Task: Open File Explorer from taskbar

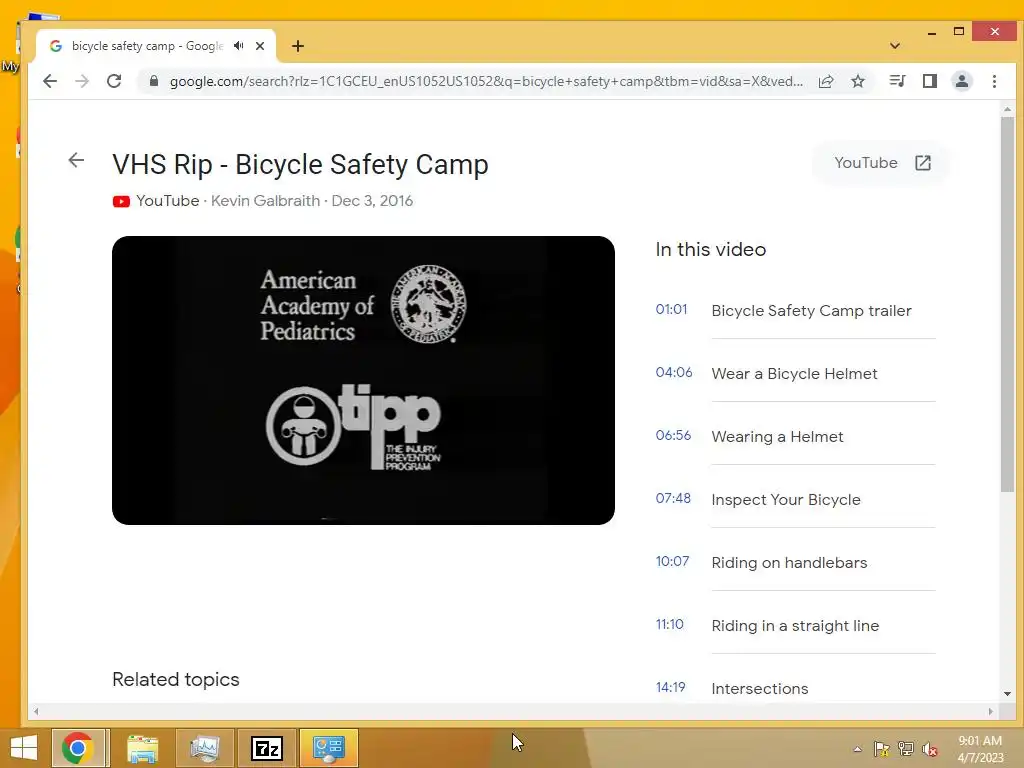Action: pos(142,748)
